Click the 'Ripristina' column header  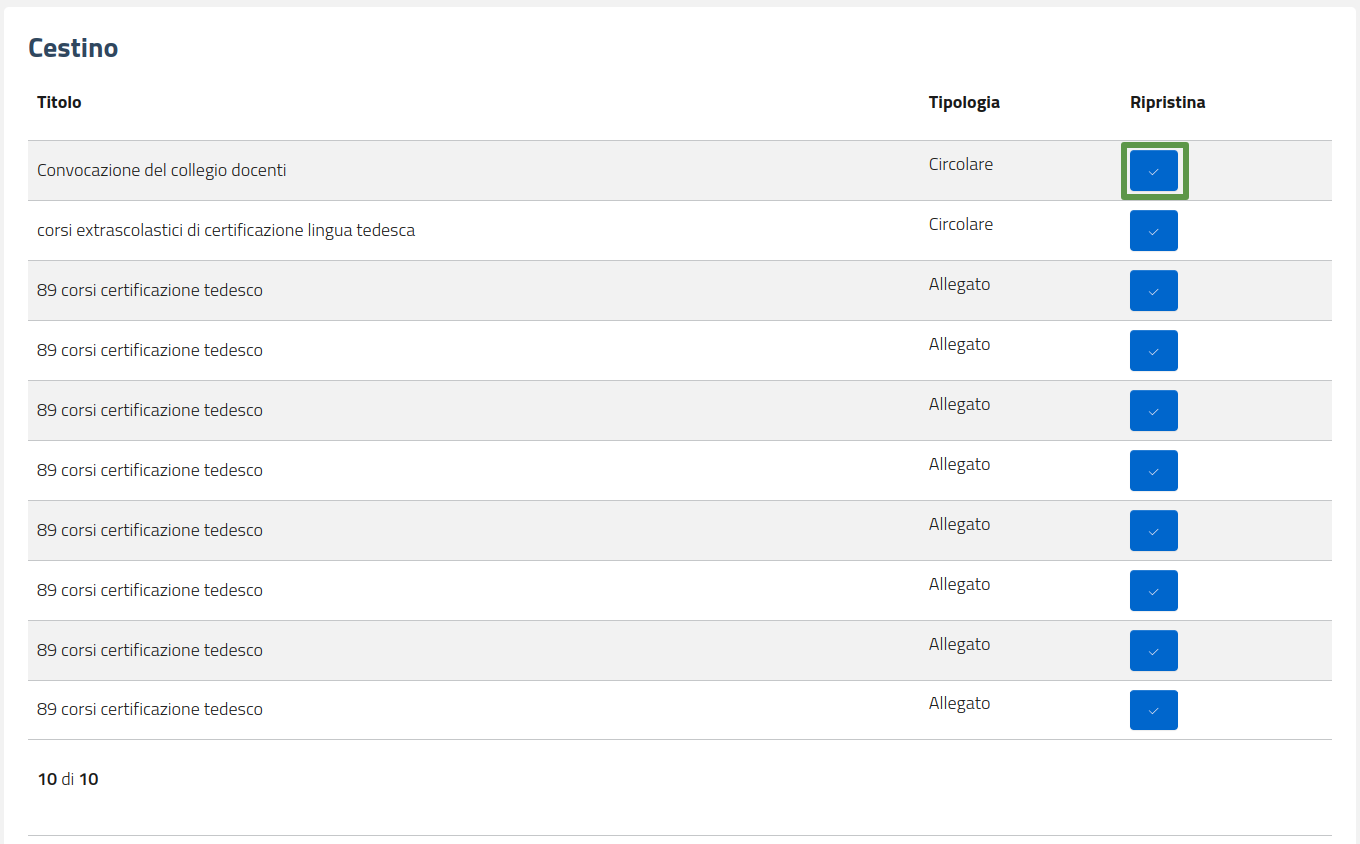tap(1167, 102)
